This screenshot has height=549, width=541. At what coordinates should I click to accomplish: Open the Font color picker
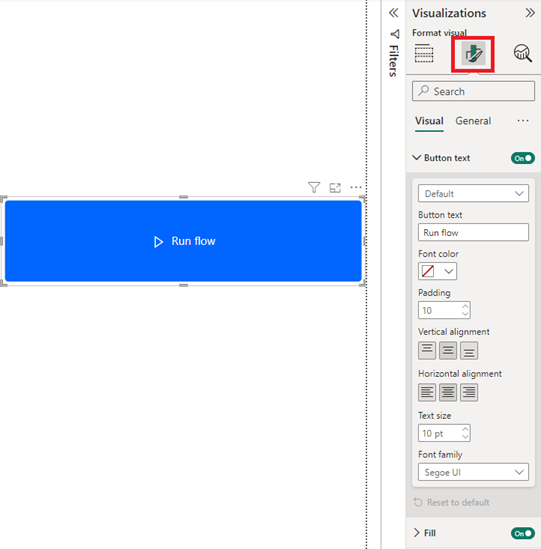coord(437,271)
